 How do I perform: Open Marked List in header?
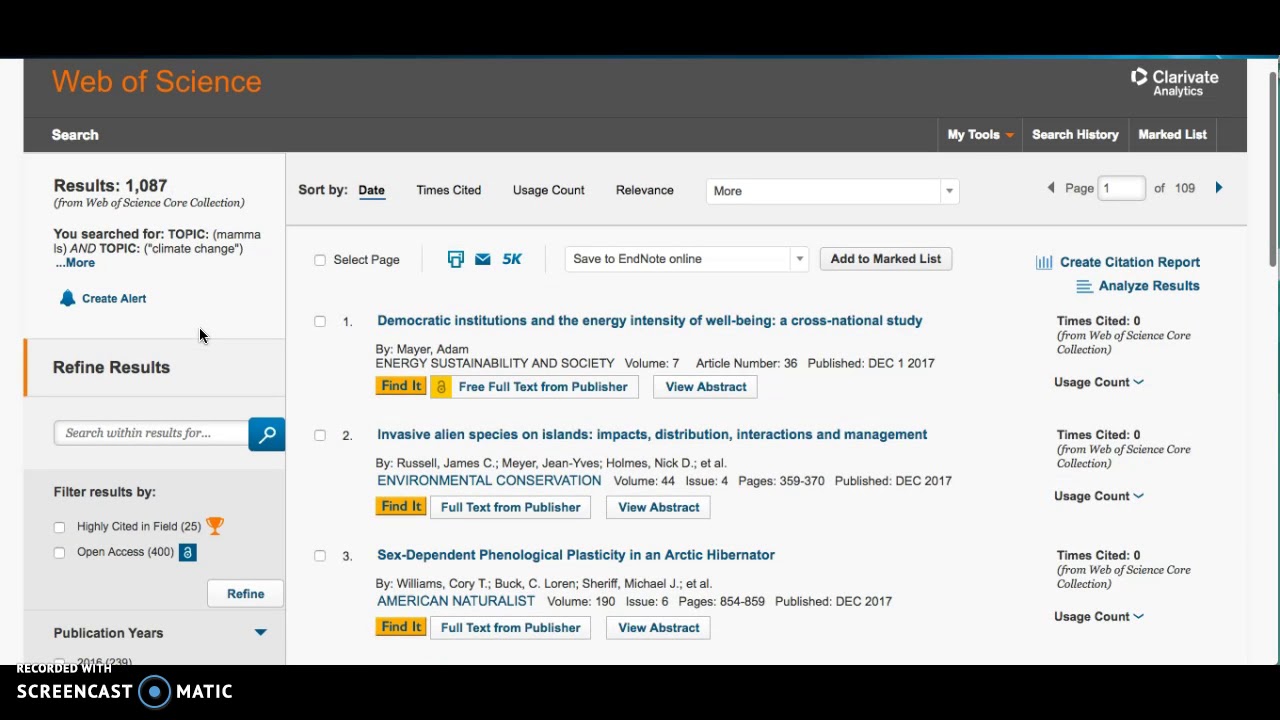(1172, 134)
